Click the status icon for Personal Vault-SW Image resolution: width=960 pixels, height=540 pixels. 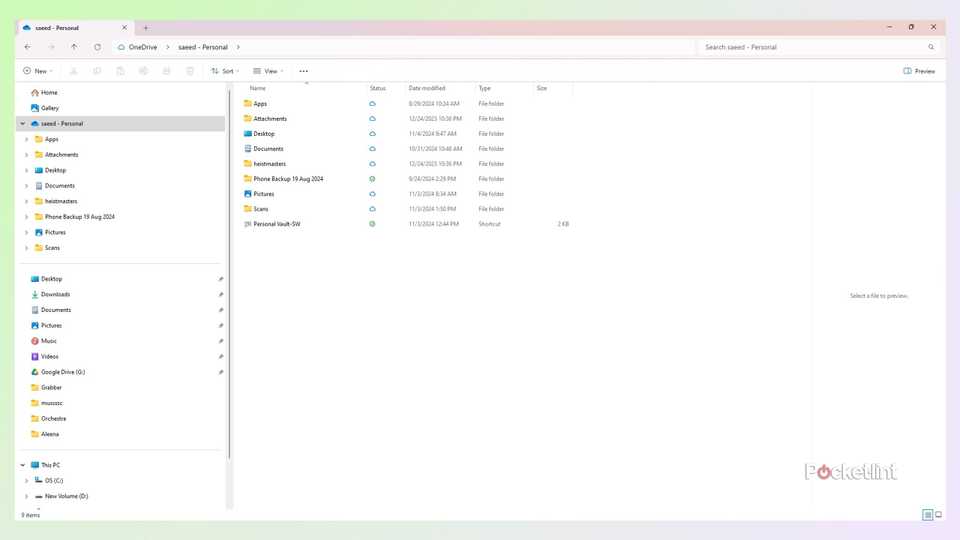(x=372, y=224)
